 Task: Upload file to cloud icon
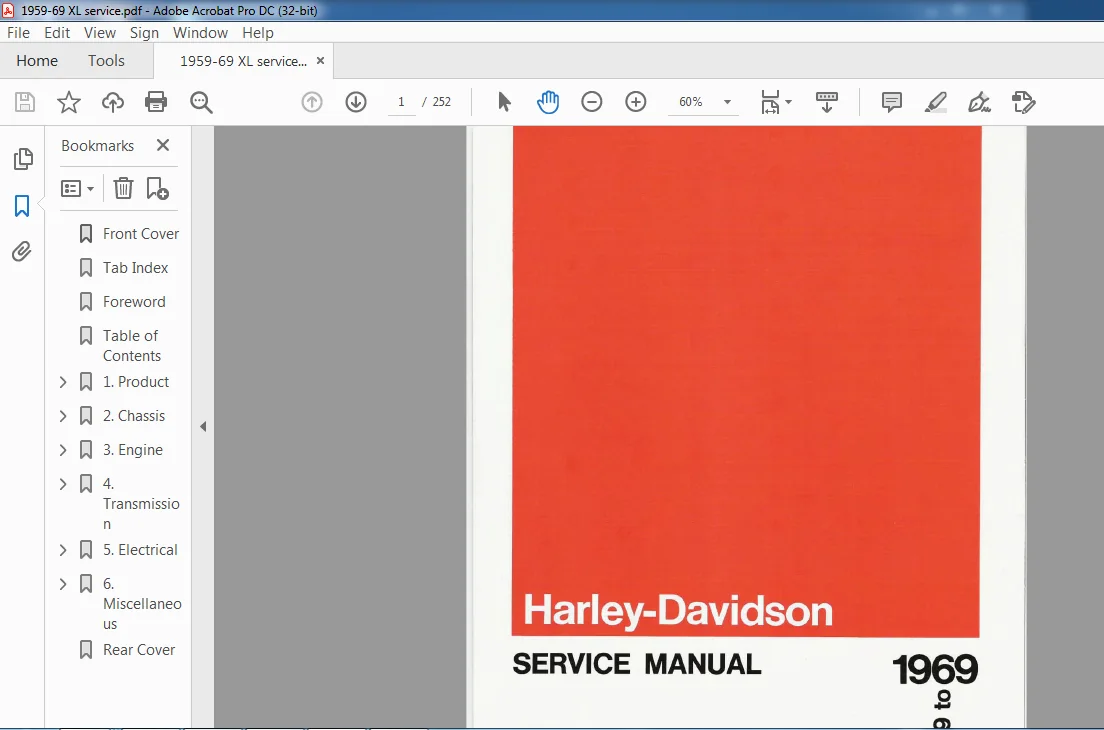click(x=113, y=102)
